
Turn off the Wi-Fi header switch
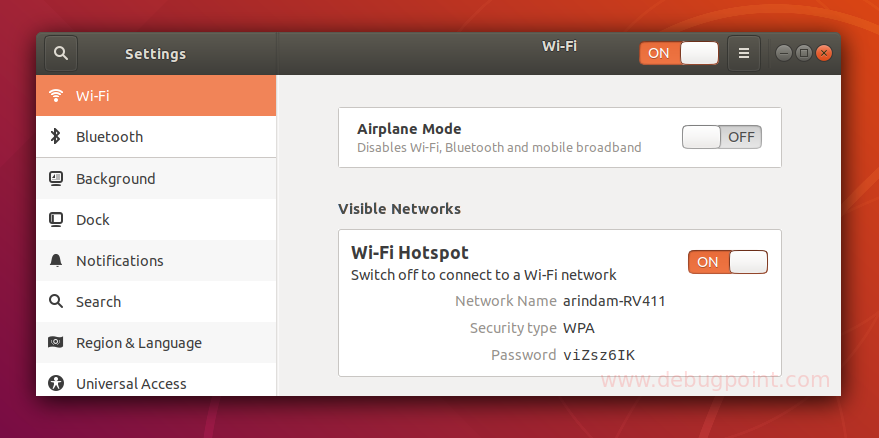coord(679,53)
